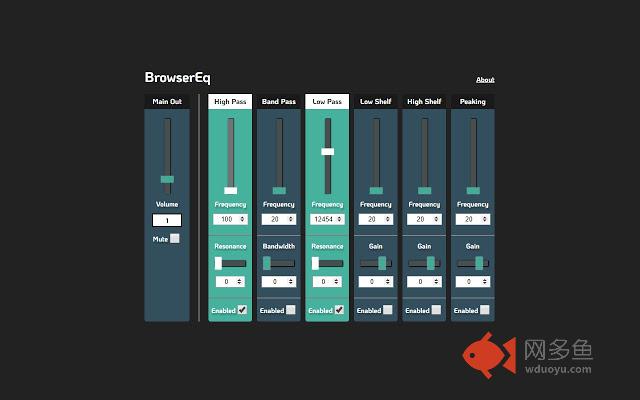Image resolution: width=640 pixels, height=400 pixels.
Task: Select the Low Shelf header
Action: tap(376, 102)
